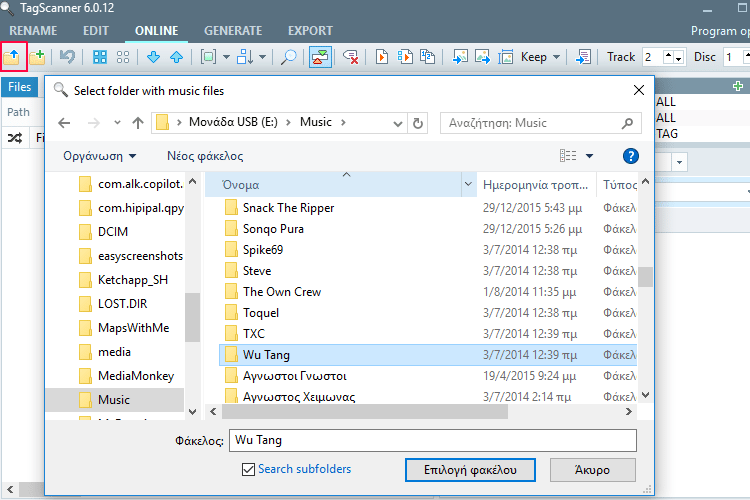Click the Άκυρο cancel button

593,470
